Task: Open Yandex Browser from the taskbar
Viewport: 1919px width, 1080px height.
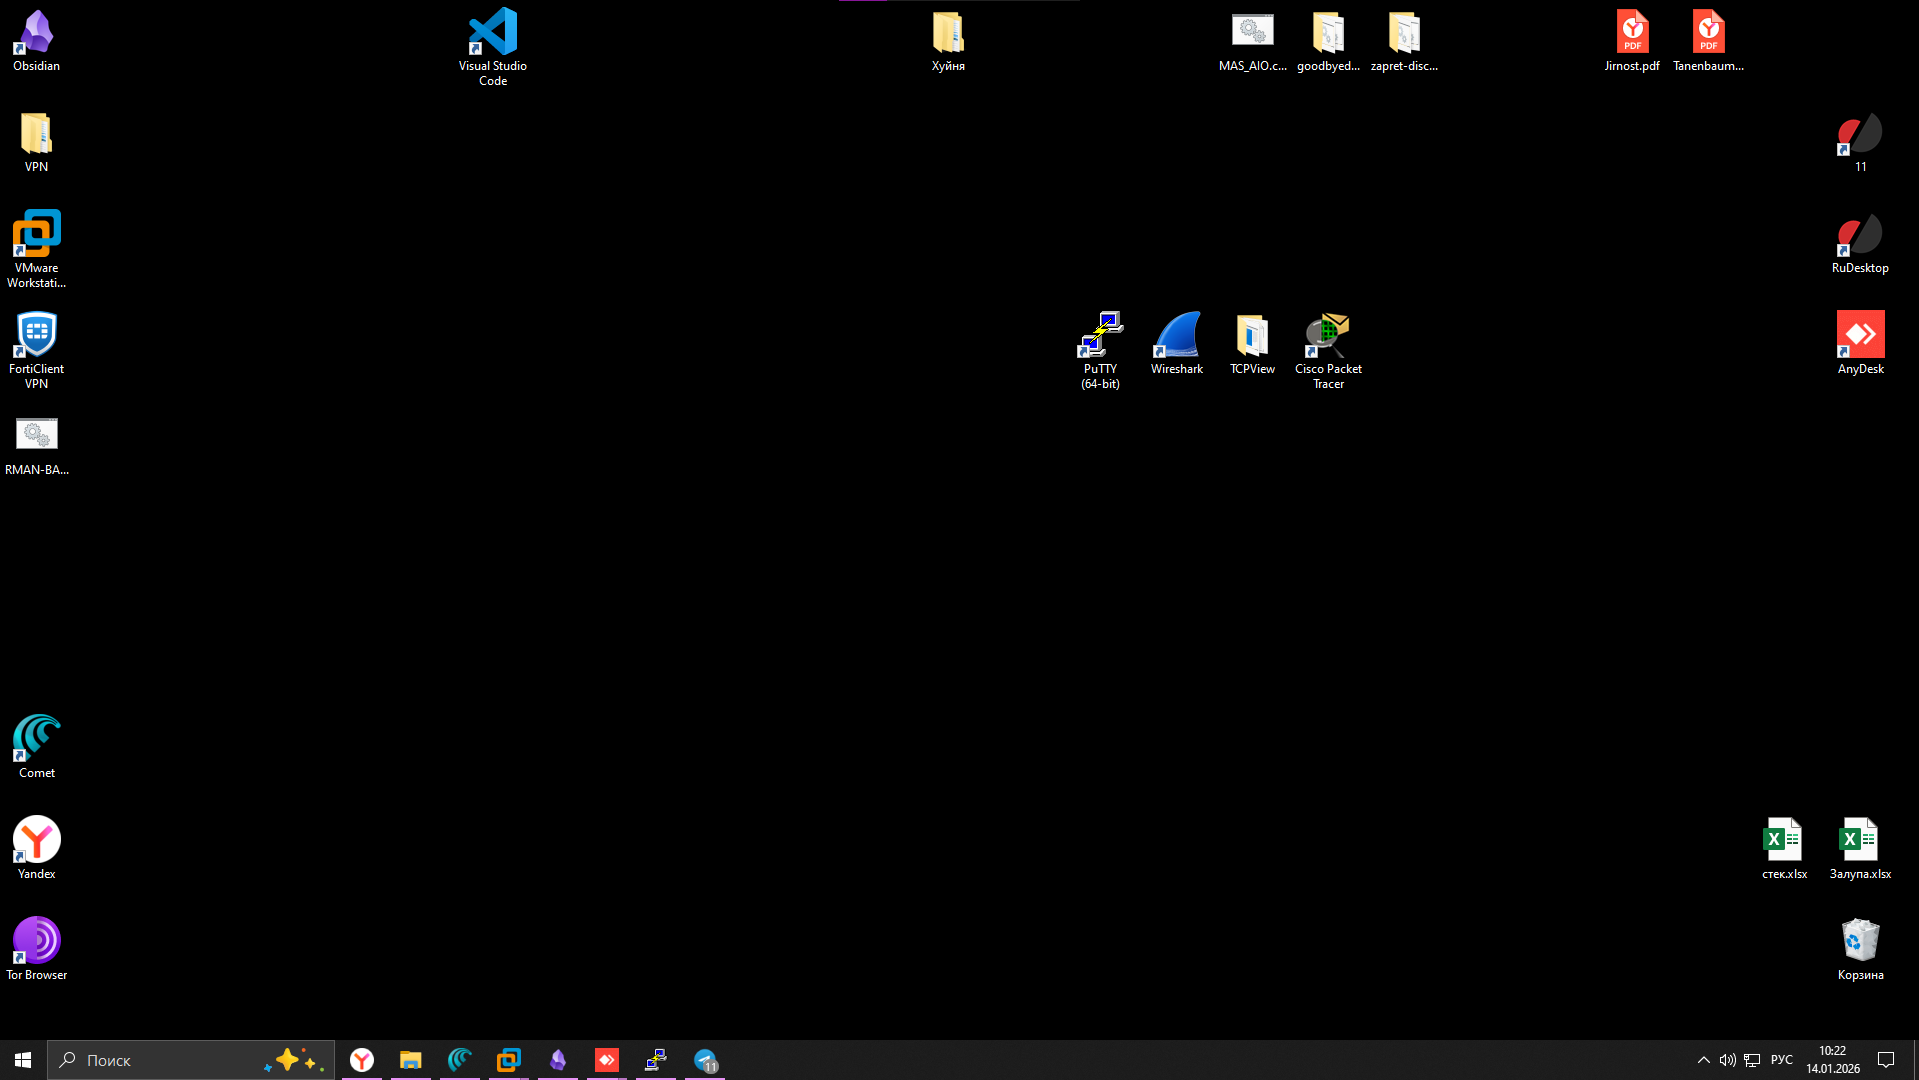Action: 362,1060
